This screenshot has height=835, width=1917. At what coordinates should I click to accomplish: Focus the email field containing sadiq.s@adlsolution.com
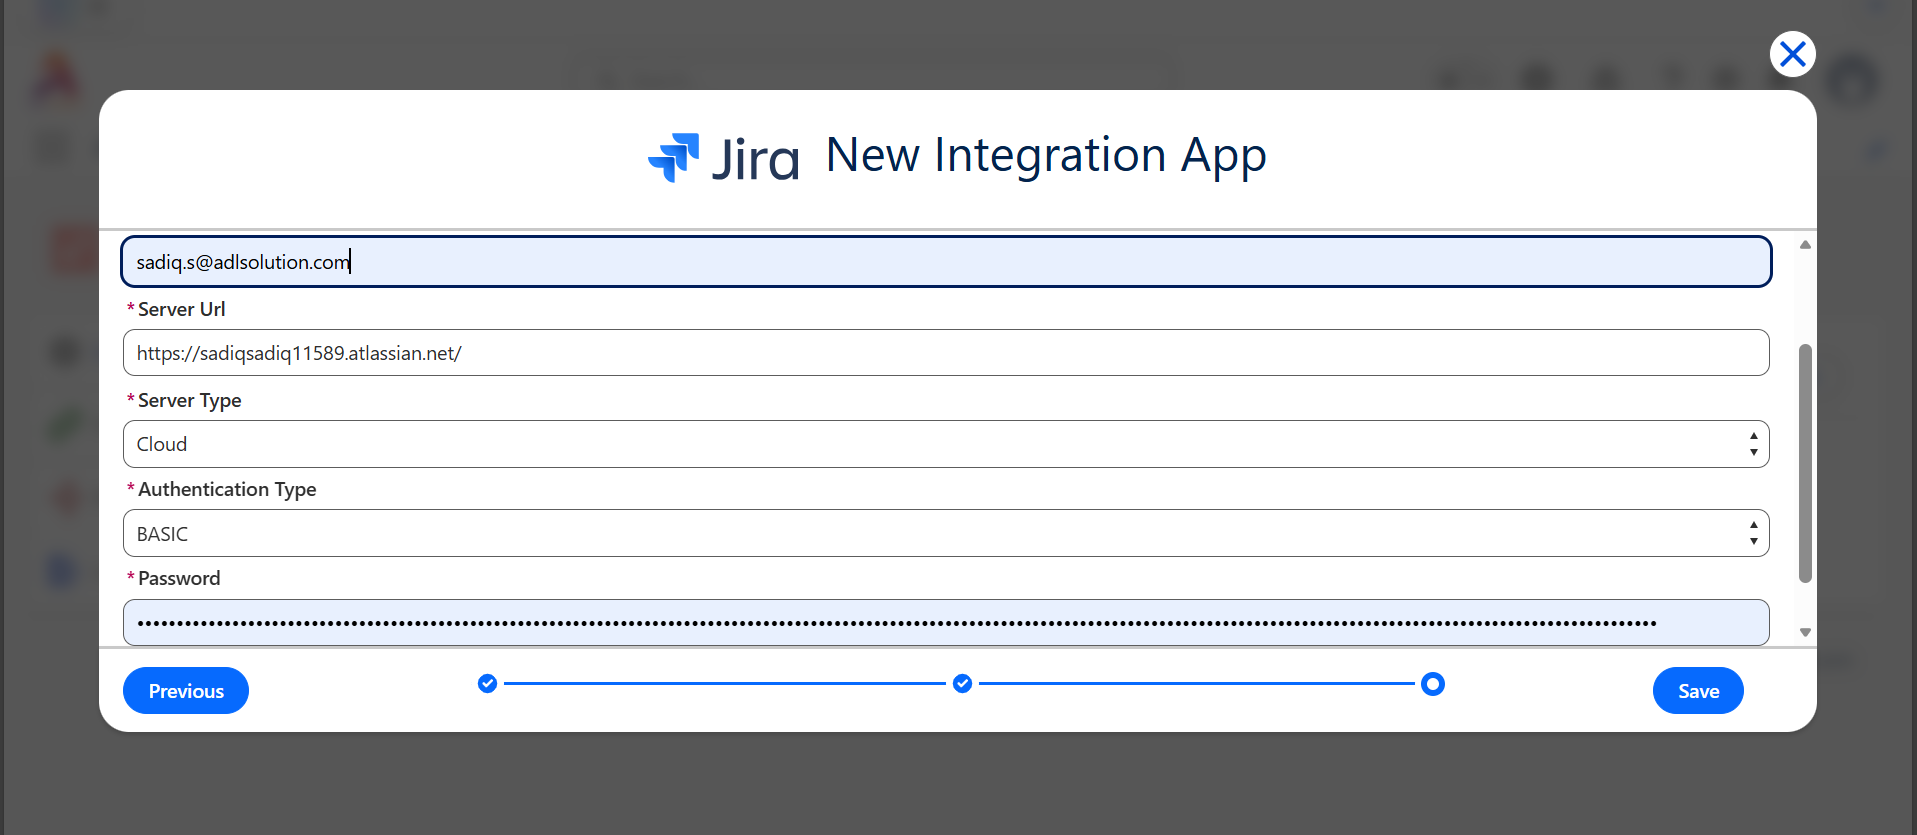946,262
